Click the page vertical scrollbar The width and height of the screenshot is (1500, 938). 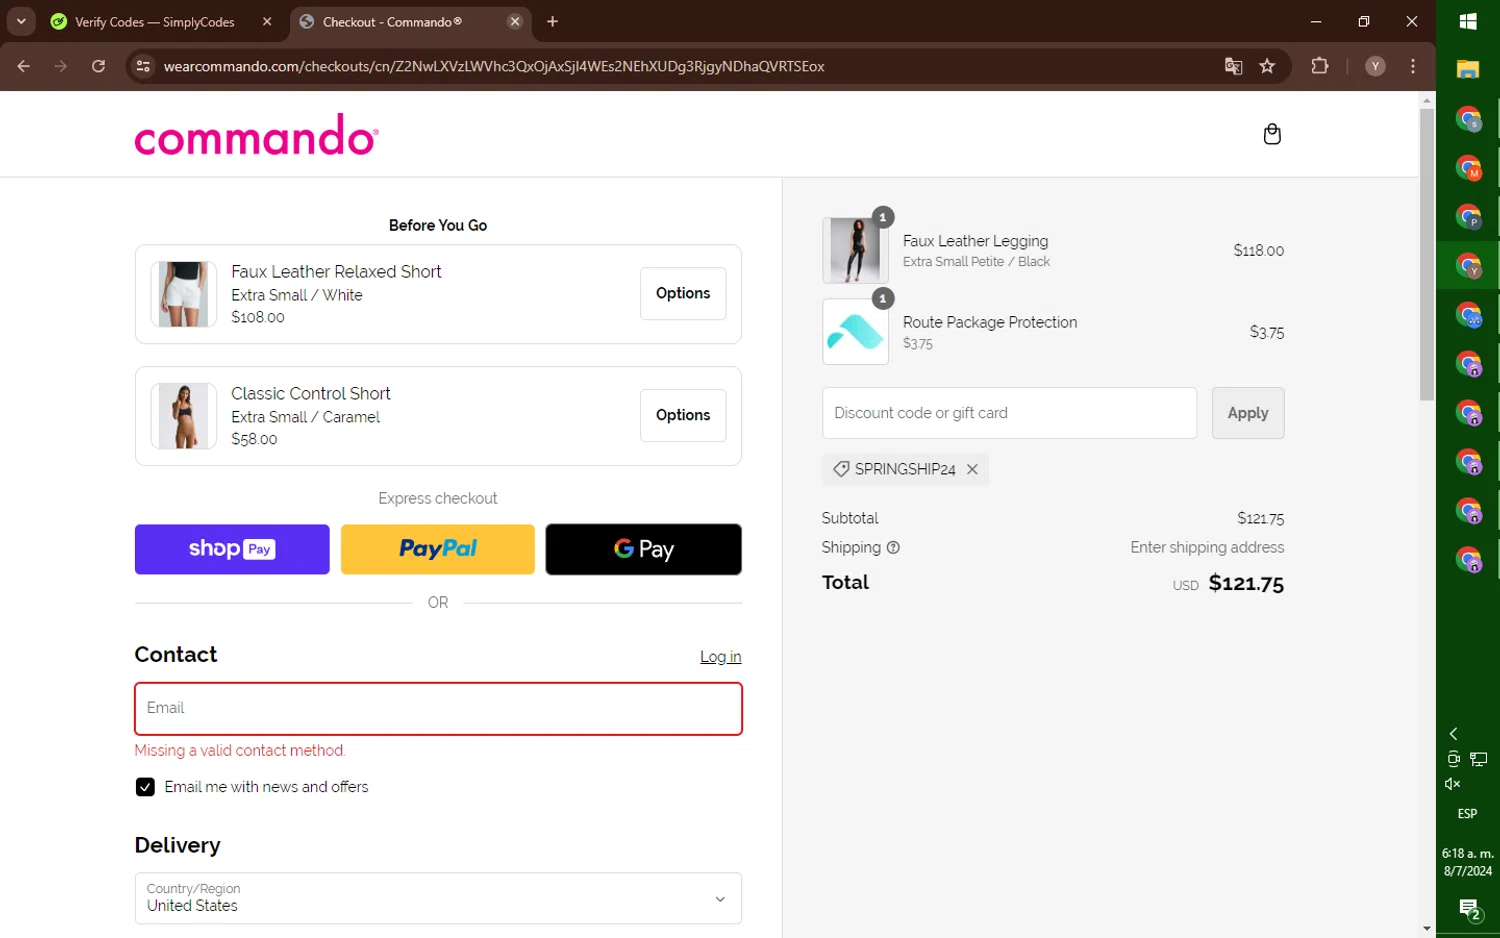point(1427,255)
